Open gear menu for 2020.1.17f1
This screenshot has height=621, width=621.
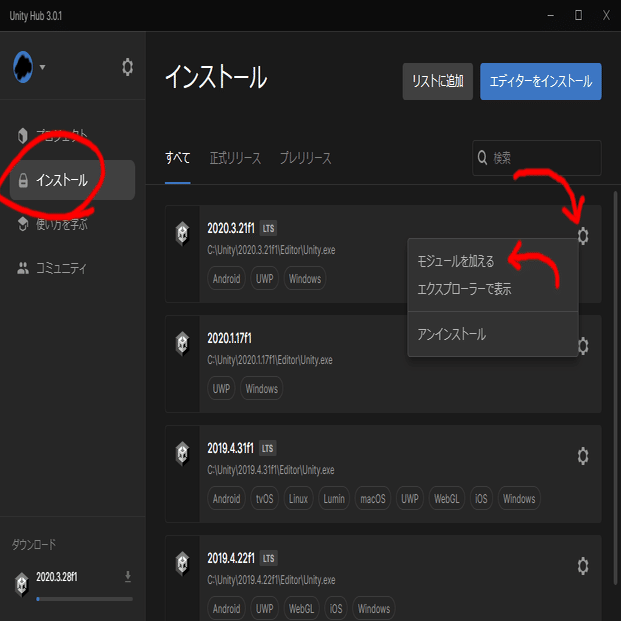[x=583, y=346]
